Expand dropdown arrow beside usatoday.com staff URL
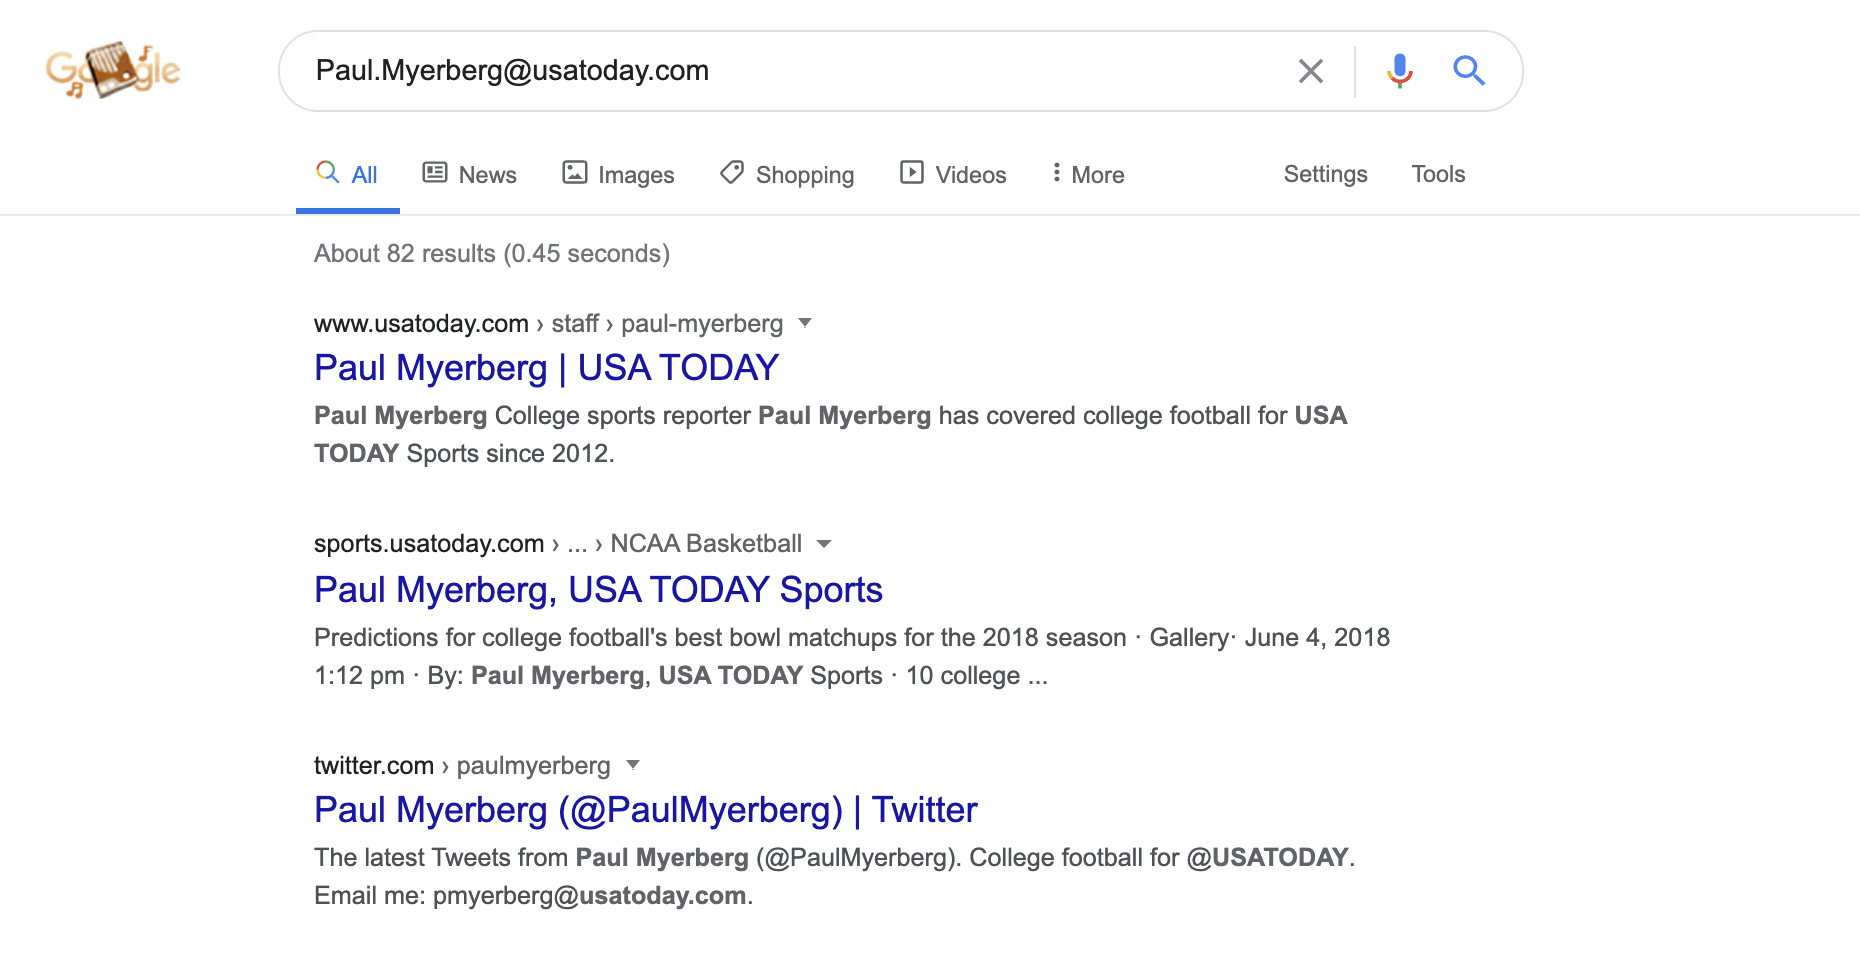The image size is (1860, 964). coord(805,323)
